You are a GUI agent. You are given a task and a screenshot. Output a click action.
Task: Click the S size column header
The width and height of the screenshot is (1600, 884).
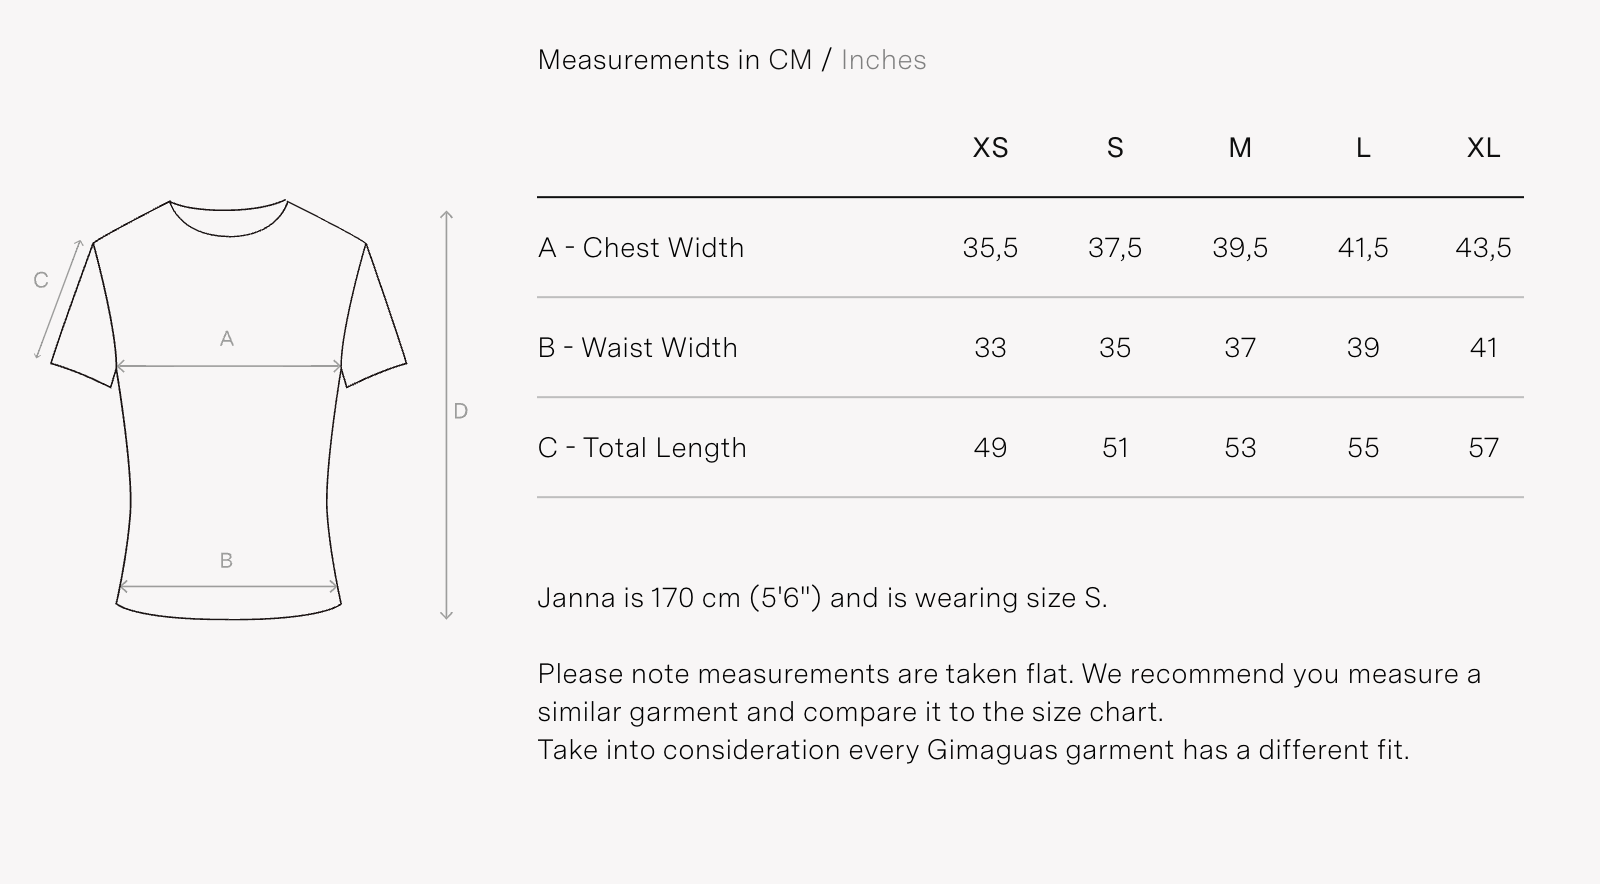click(1115, 148)
